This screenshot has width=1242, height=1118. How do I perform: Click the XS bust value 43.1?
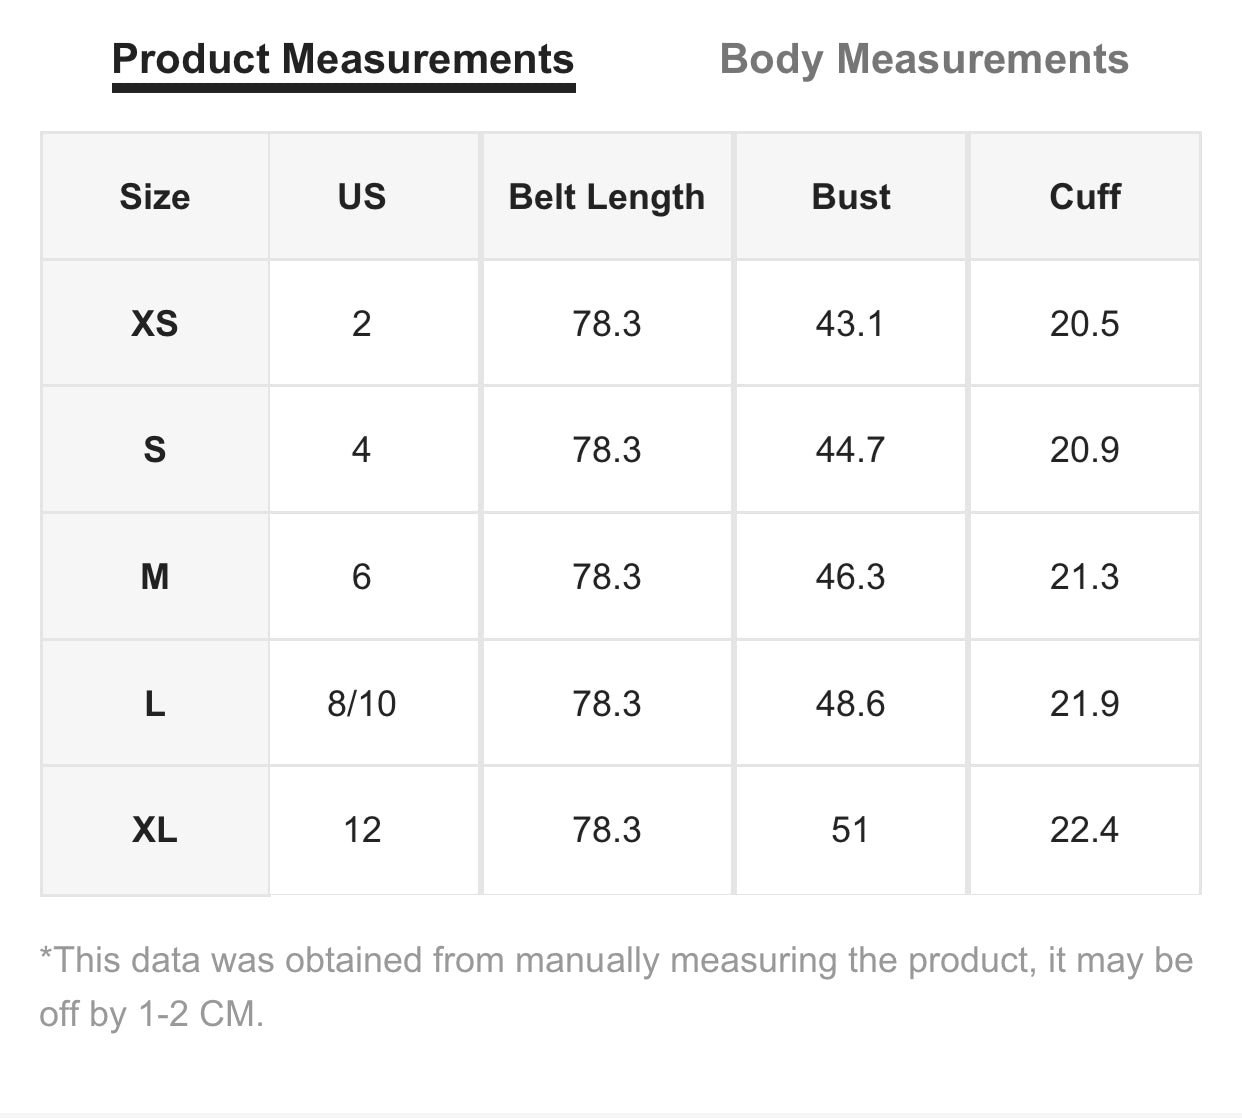(850, 324)
